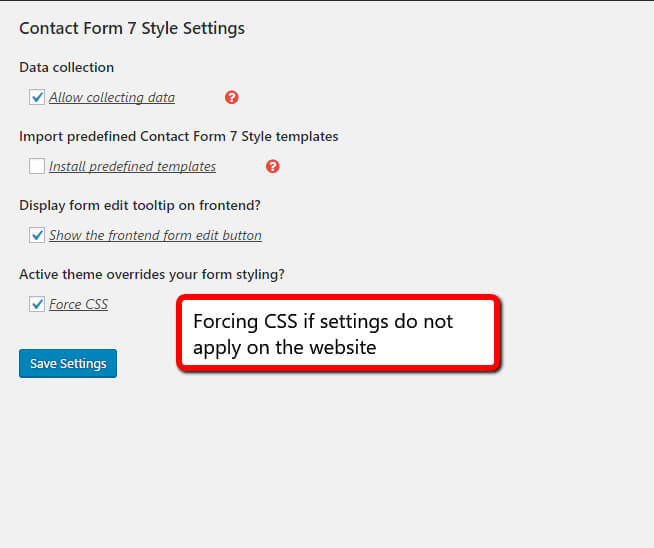Select Active theme overrides your form styling heading

152,274
